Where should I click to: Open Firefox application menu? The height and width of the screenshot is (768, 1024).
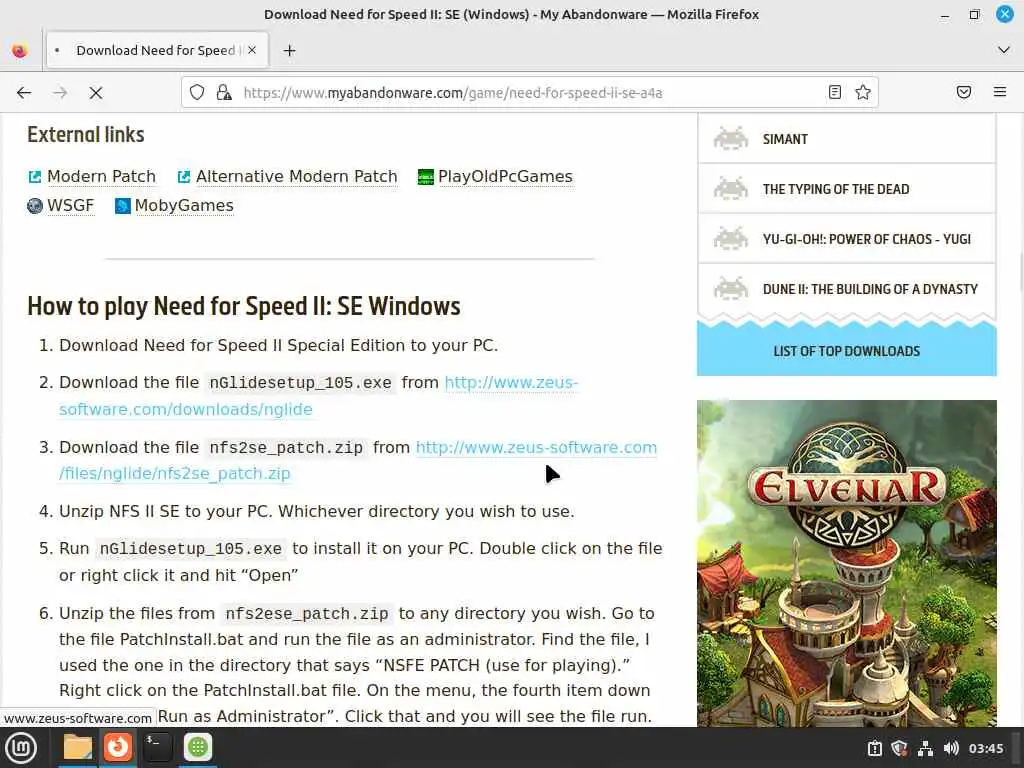1000,93
